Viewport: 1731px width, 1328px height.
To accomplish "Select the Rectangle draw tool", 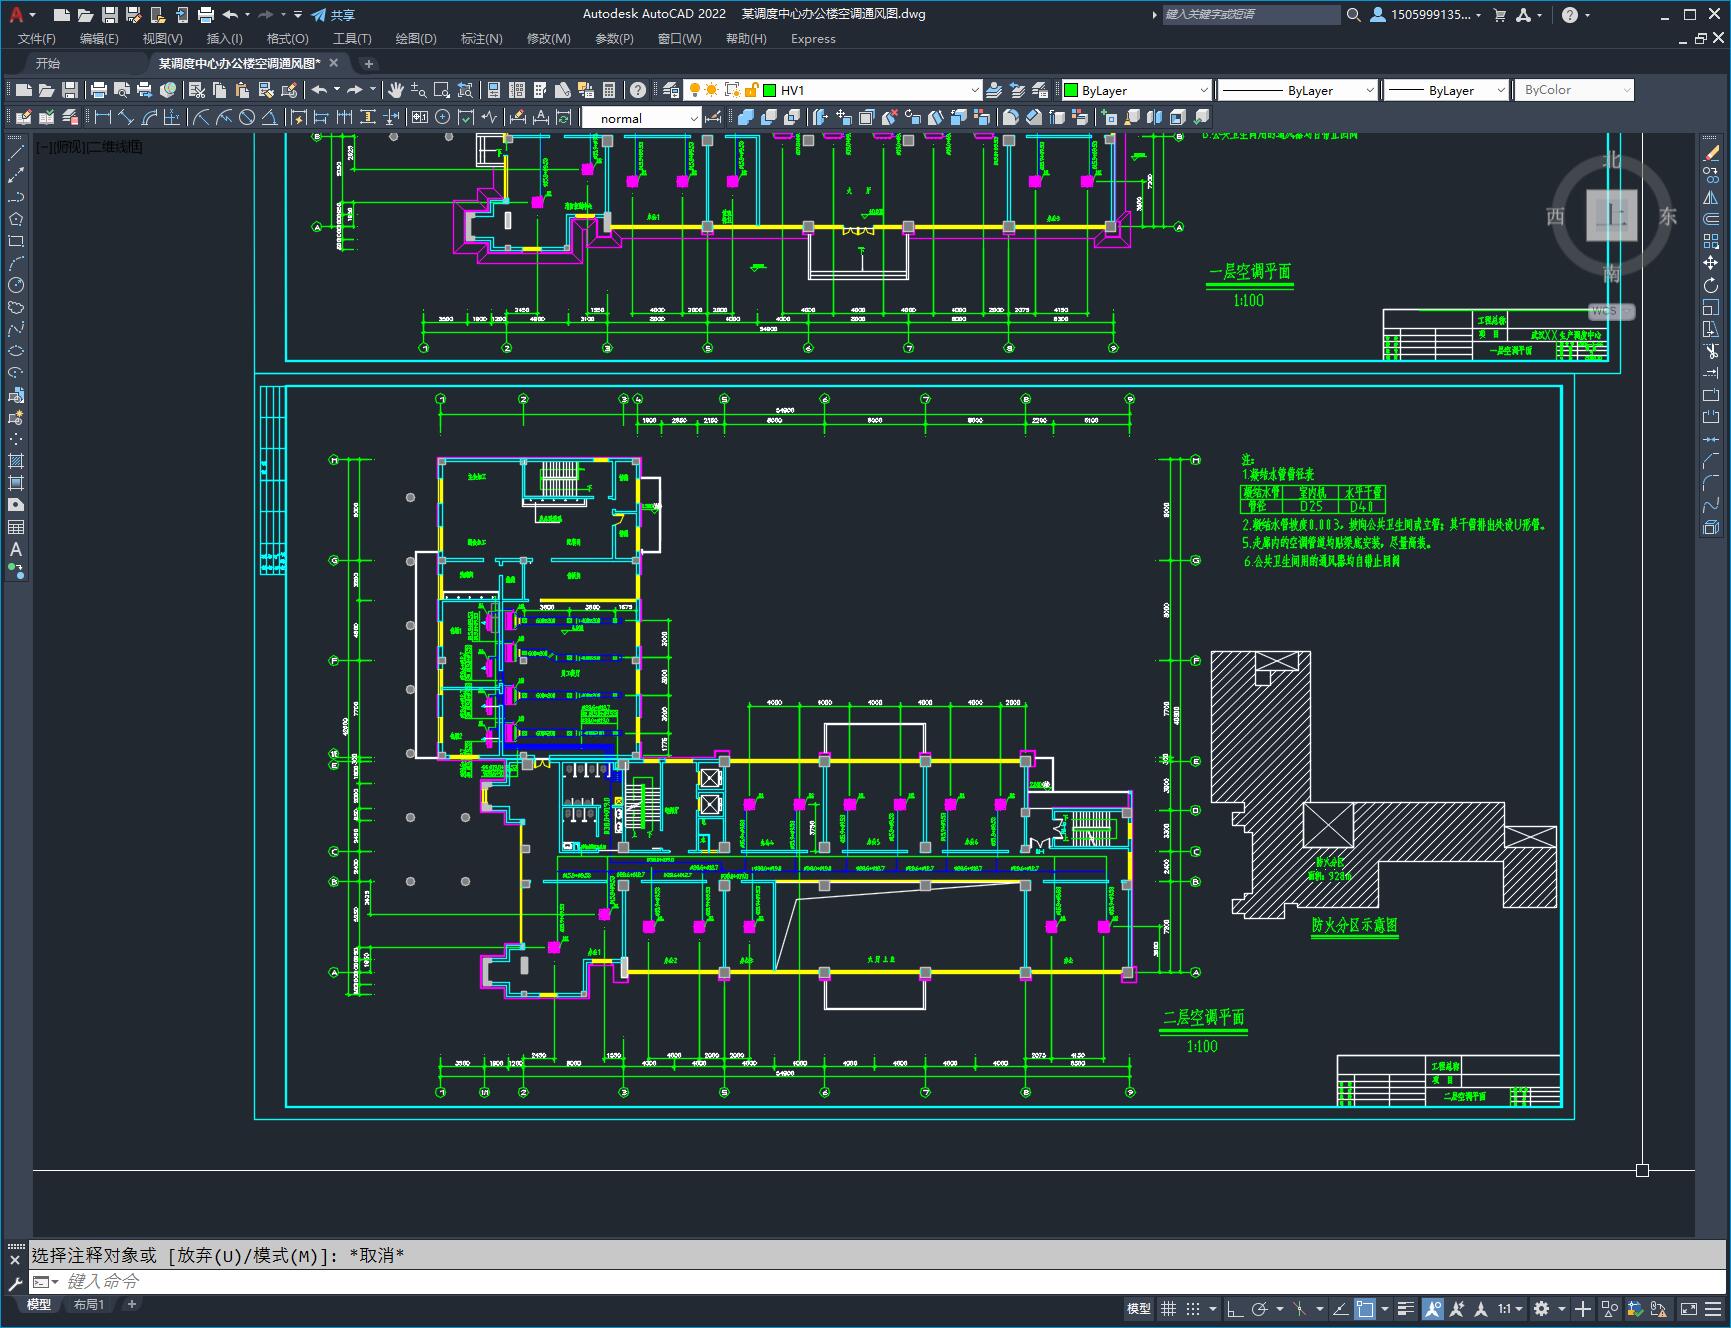I will (16, 241).
